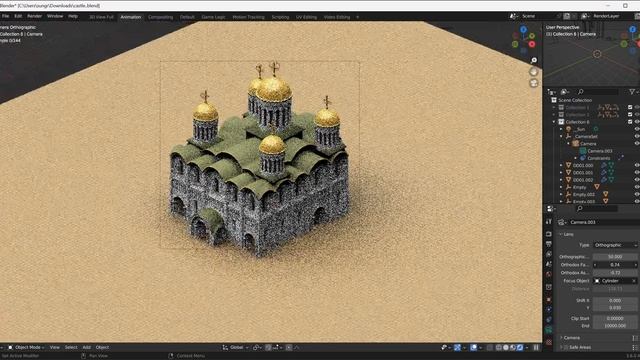This screenshot has width=640, height=360.
Task: Toggle Collection 6 exclude checkbox
Action: 630,122
